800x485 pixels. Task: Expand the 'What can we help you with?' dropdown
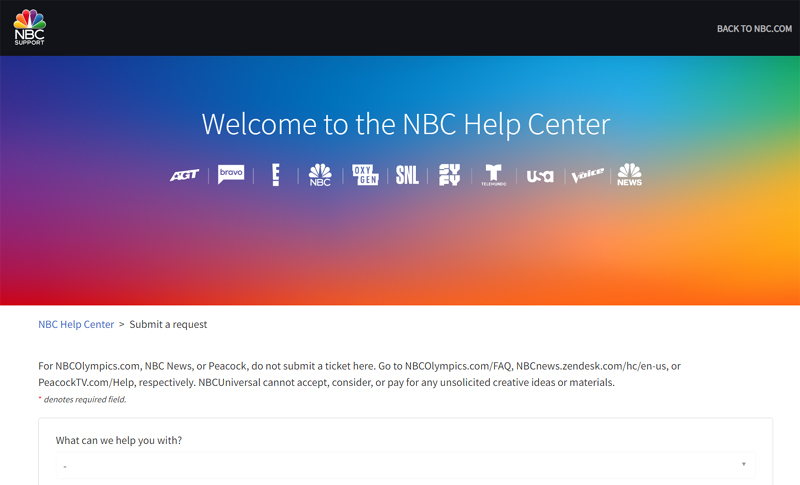(406, 465)
